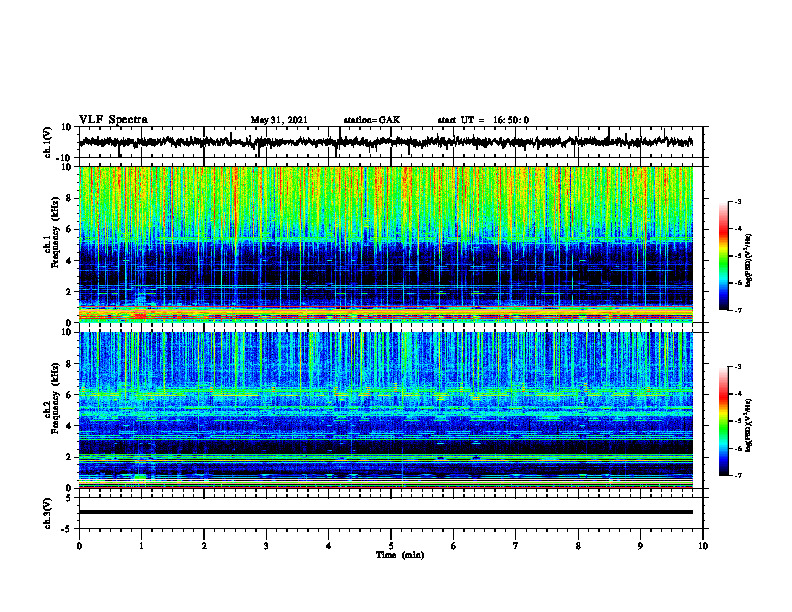792x612 pixels.
Task: Click the "8" kHz tick on ch.1 axis
Action: [x=69, y=198]
